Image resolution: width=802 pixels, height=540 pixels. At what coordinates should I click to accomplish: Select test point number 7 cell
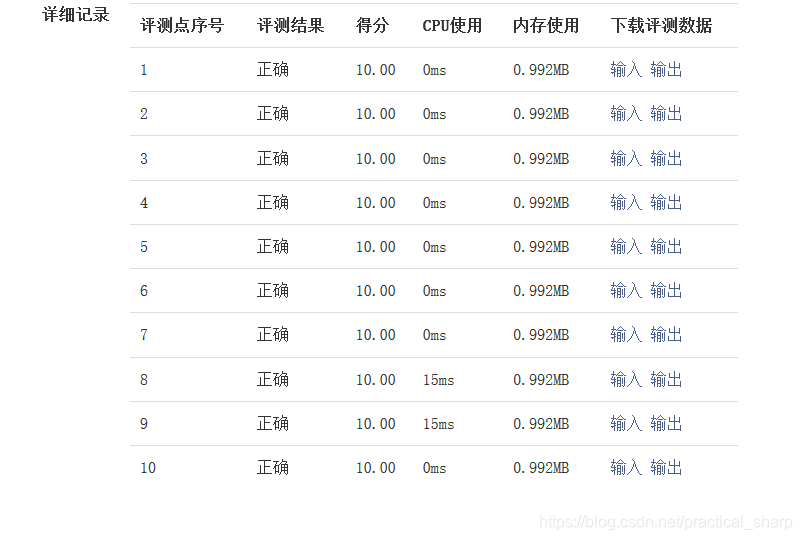[x=144, y=335]
